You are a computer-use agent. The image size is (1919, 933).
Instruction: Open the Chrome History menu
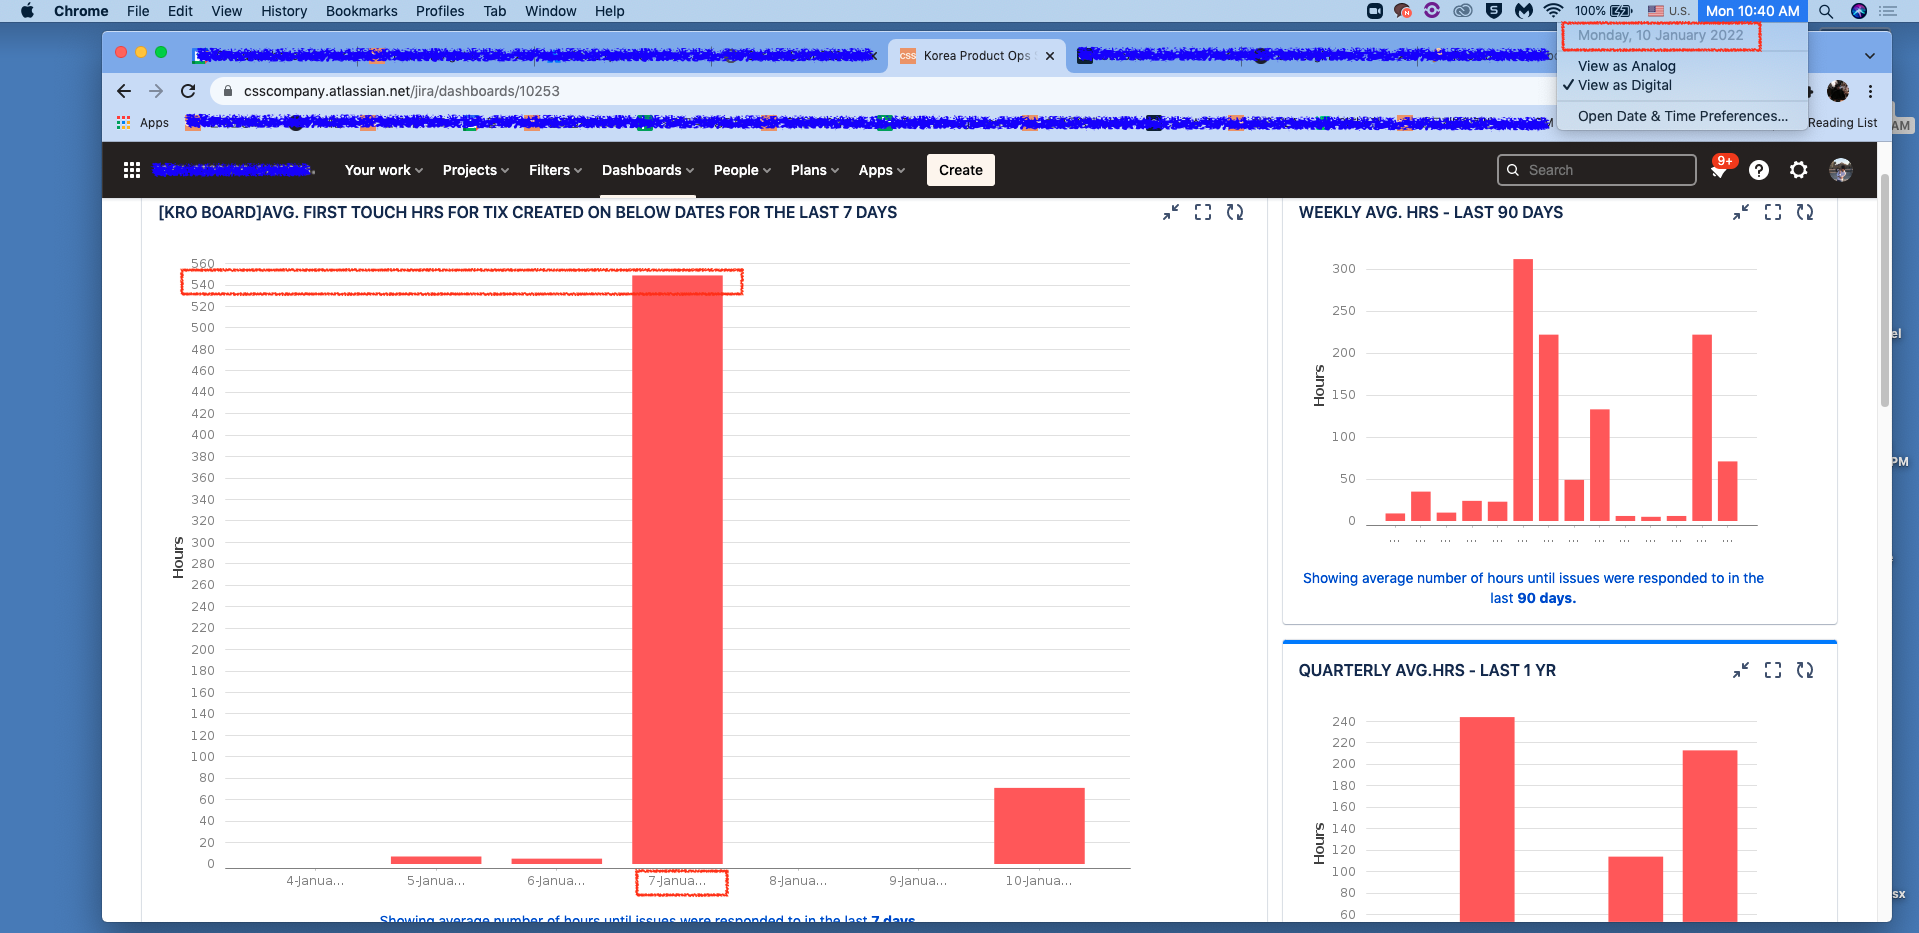[284, 11]
